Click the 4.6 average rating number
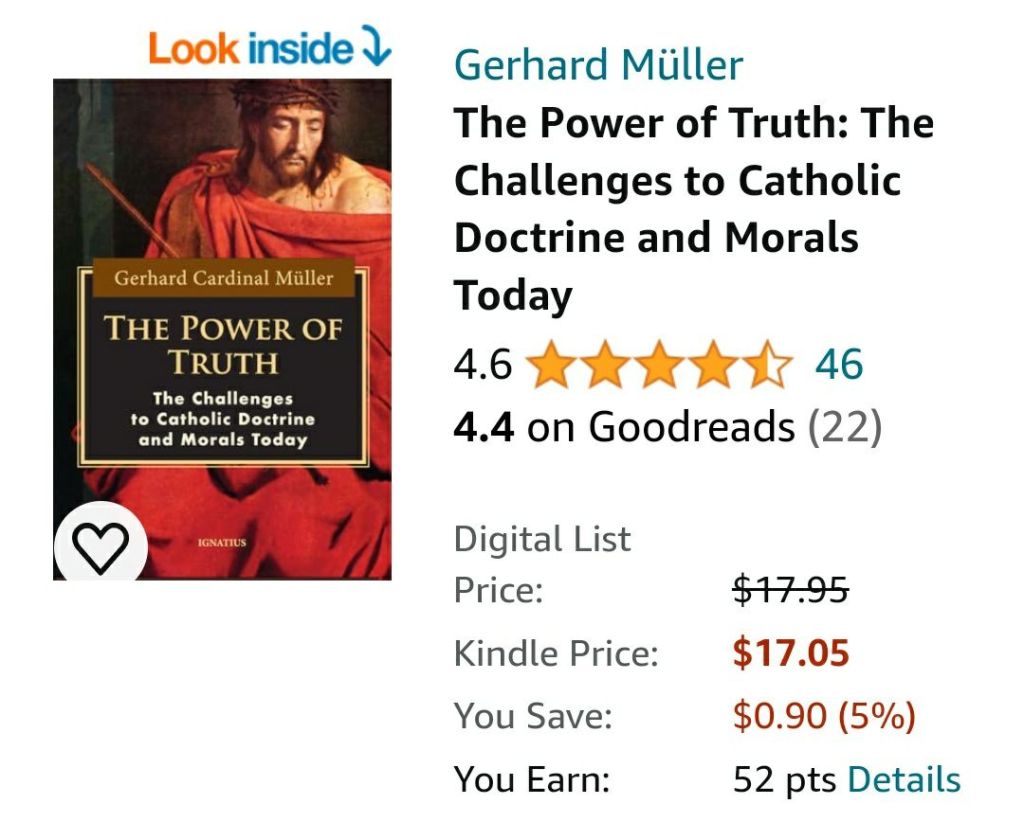The height and width of the screenshot is (822, 1024). [482, 365]
